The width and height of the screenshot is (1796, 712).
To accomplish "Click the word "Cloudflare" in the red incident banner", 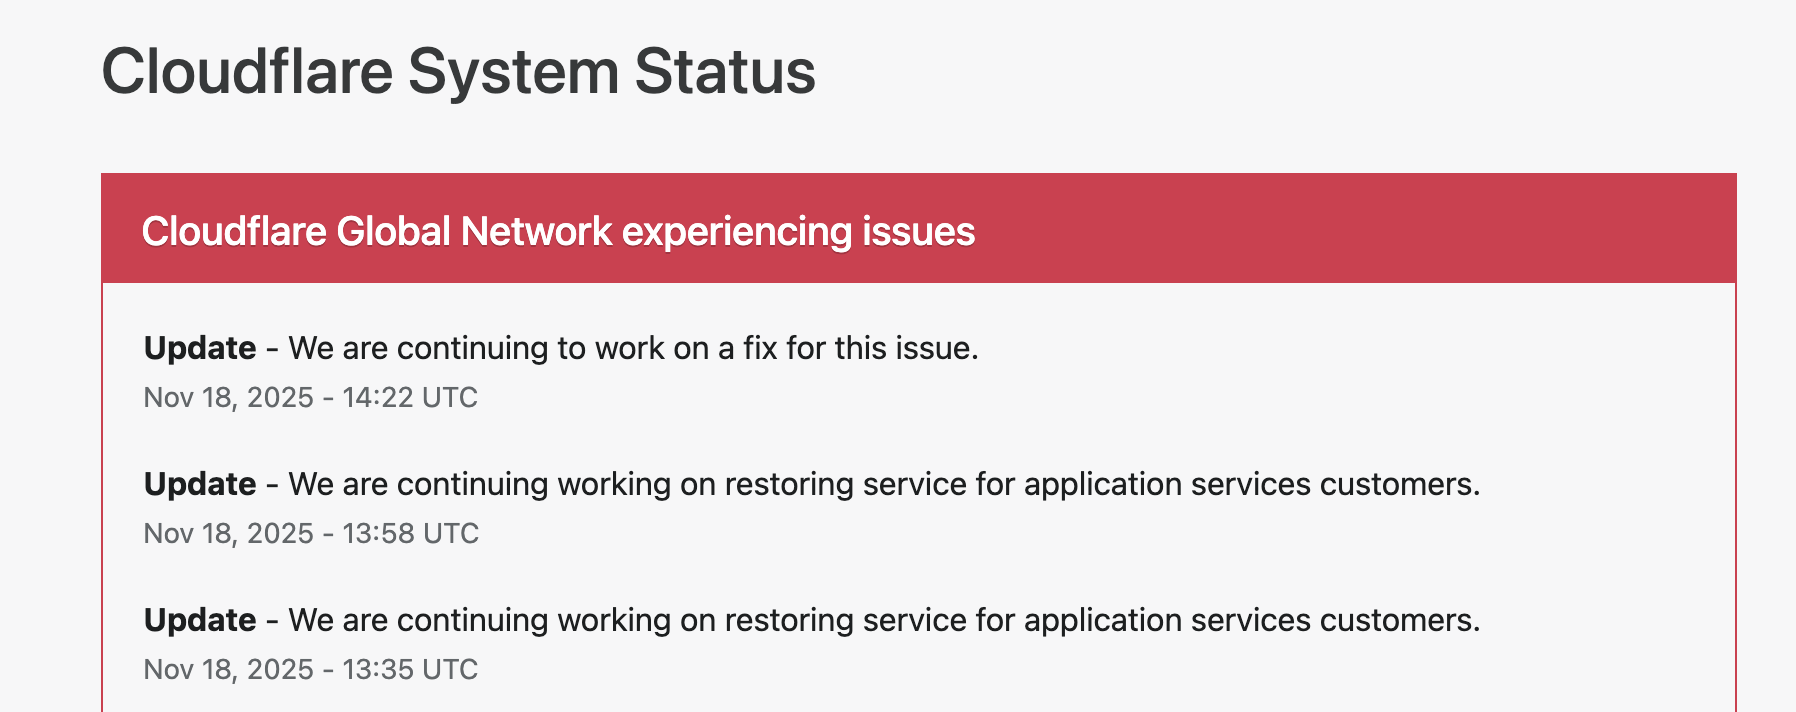I will (234, 232).
